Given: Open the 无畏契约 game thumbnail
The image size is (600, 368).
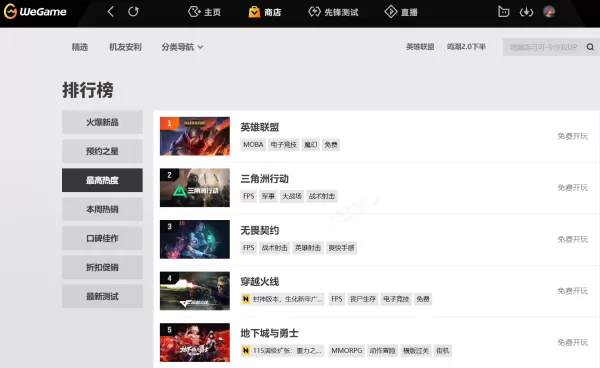Looking at the screenshot, I should [195, 239].
